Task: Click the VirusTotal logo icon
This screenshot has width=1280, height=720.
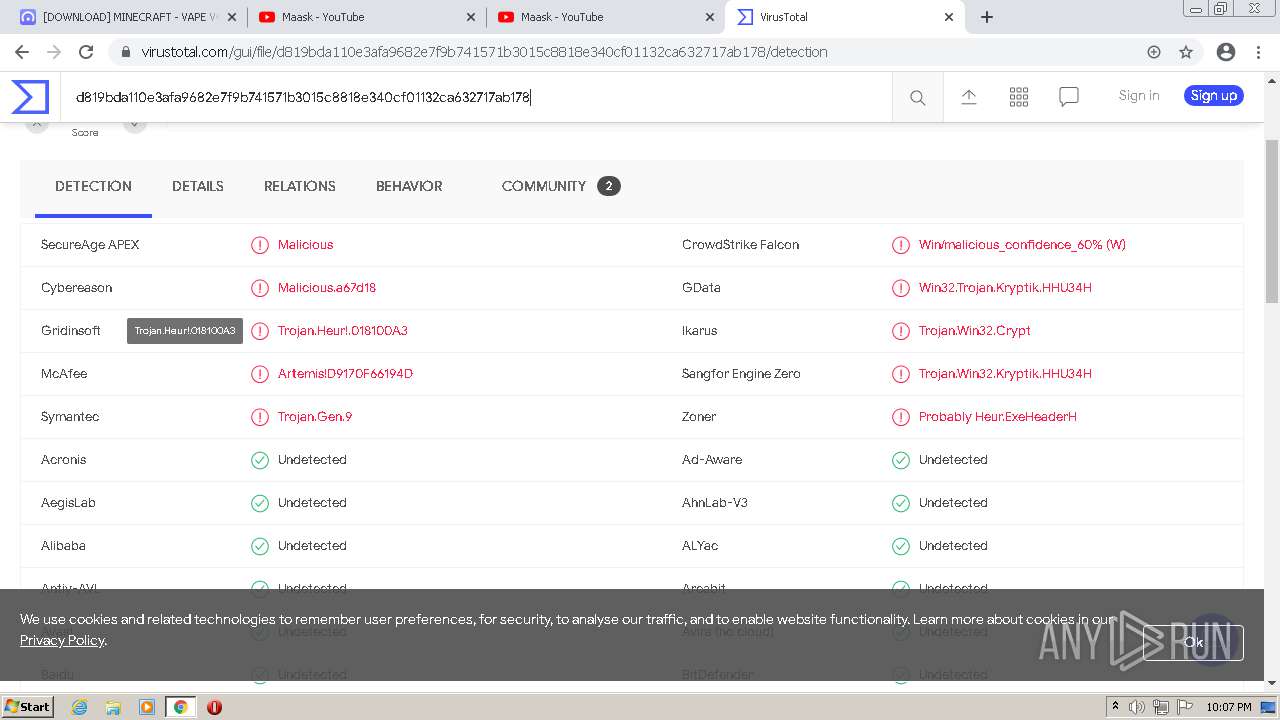Action: (30, 97)
